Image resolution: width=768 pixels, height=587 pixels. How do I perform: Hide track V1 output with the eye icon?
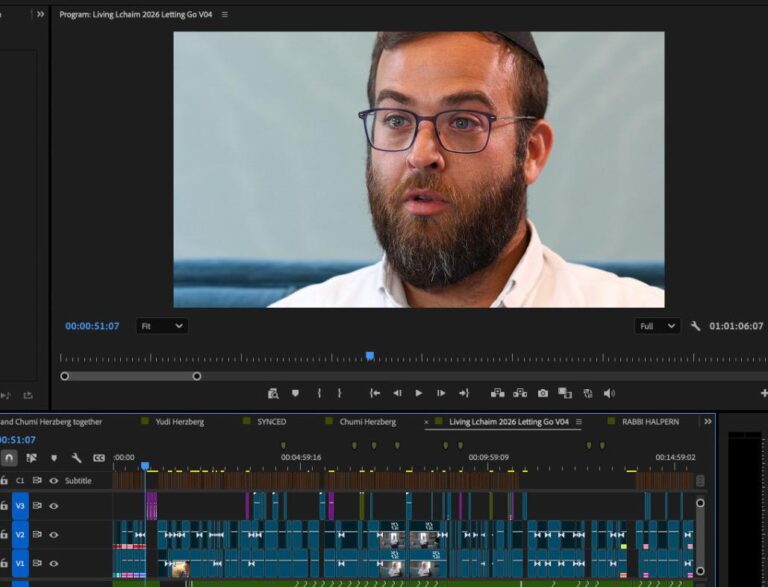[53, 563]
